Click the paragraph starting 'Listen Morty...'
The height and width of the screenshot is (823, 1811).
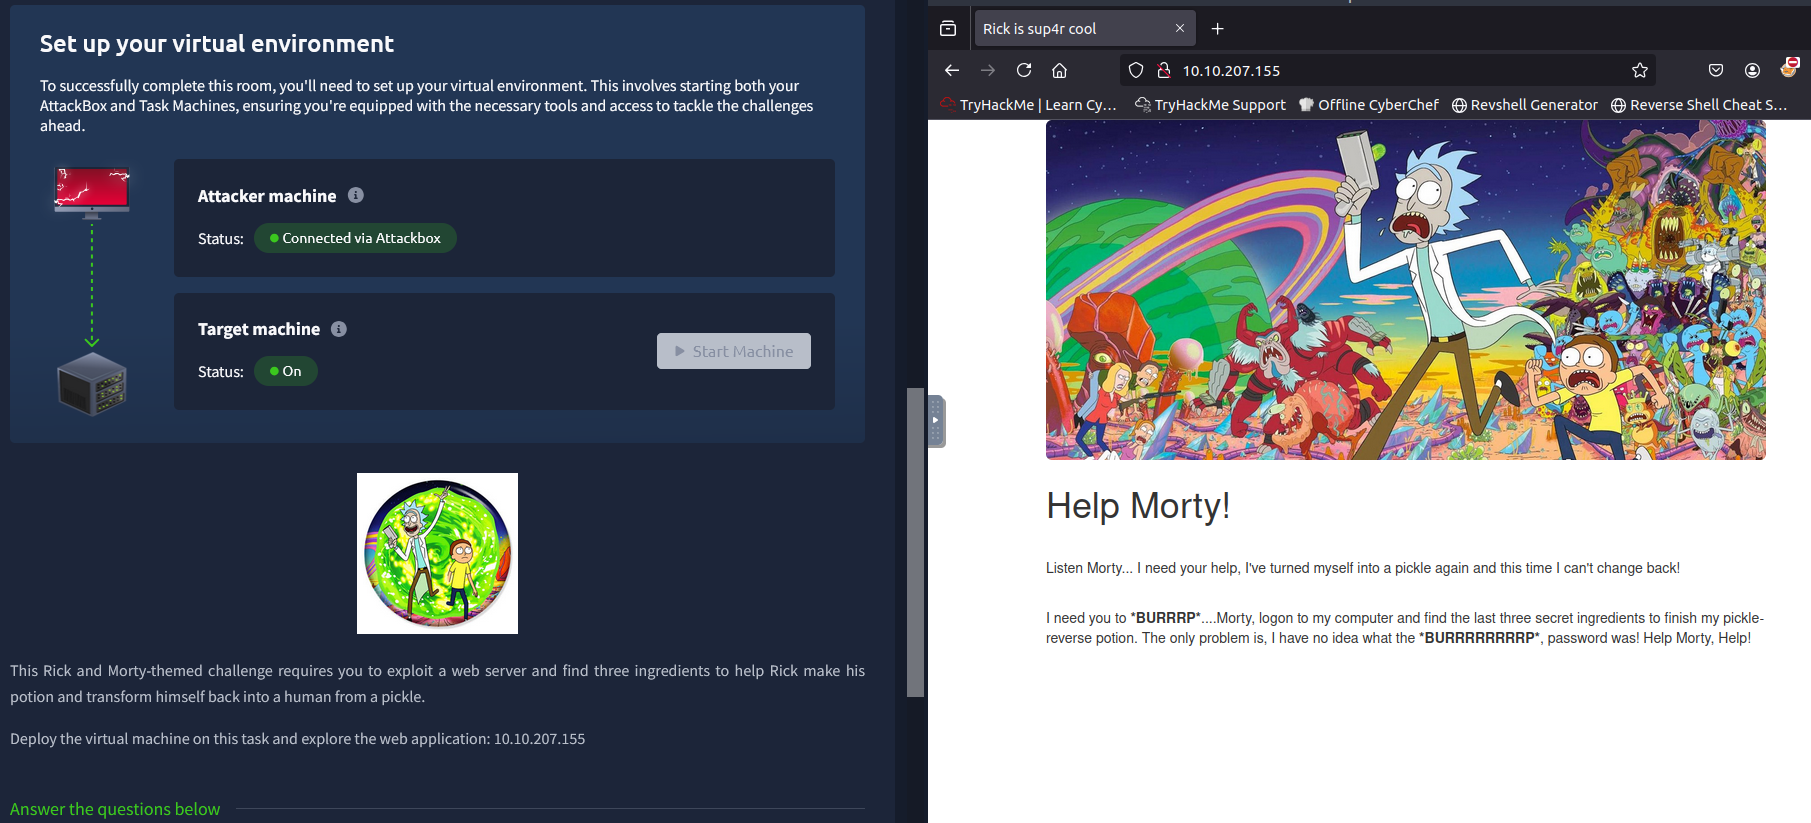tap(1363, 568)
